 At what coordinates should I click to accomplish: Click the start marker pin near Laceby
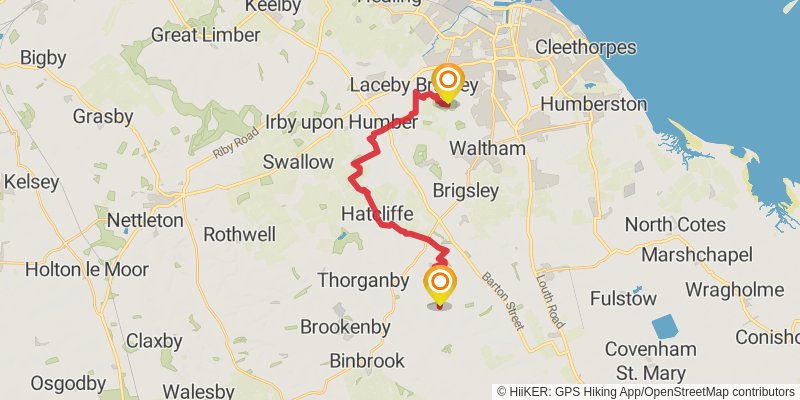448,84
